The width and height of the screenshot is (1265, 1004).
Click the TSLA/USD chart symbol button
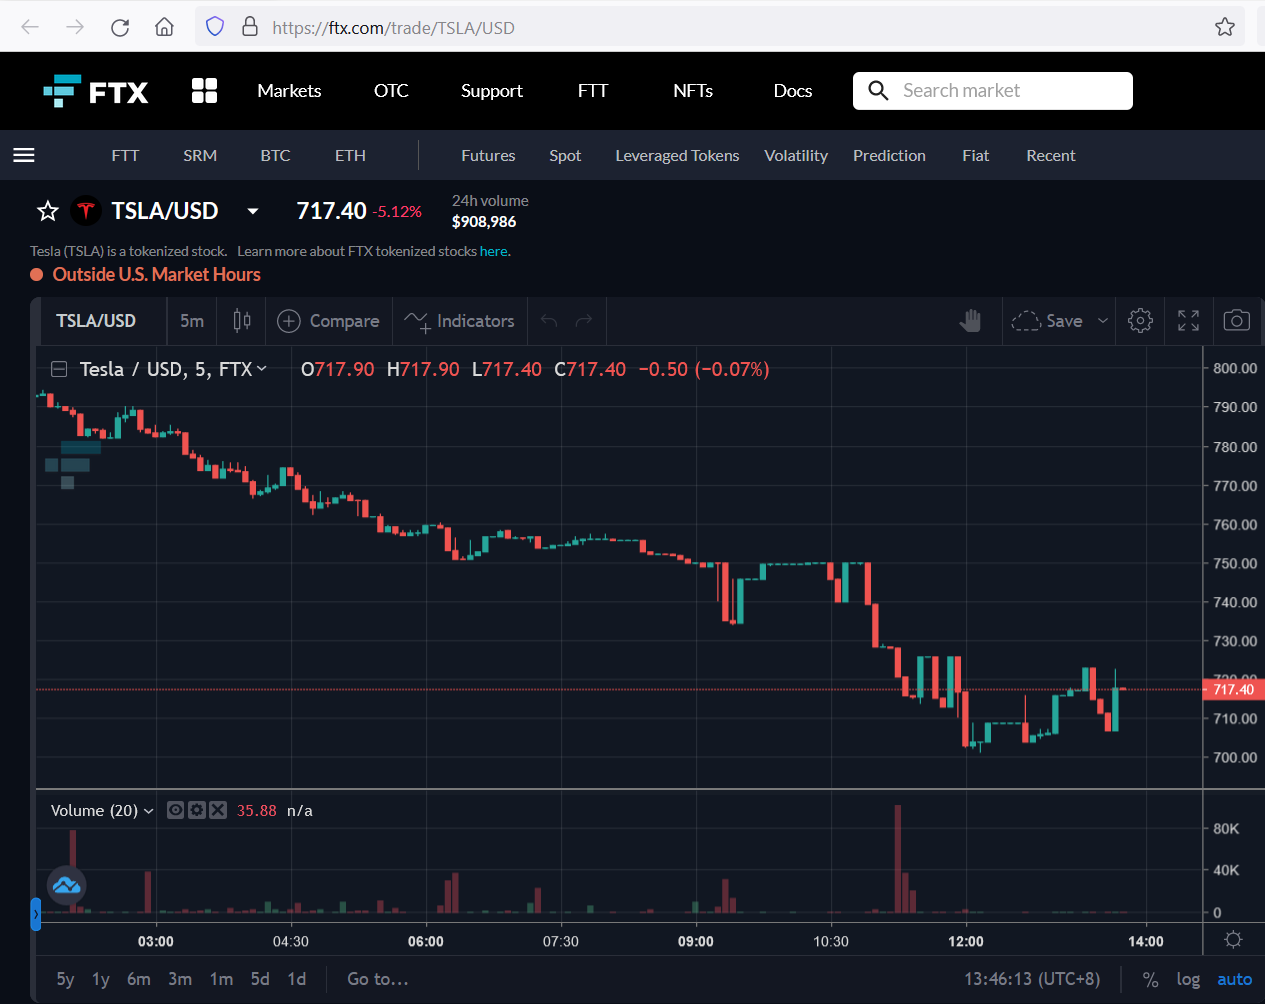[96, 321]
